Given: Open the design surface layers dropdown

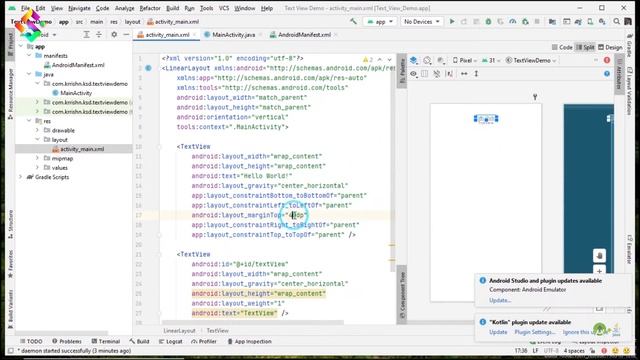Looking at the screenshot, I should [x=414, y=60].
